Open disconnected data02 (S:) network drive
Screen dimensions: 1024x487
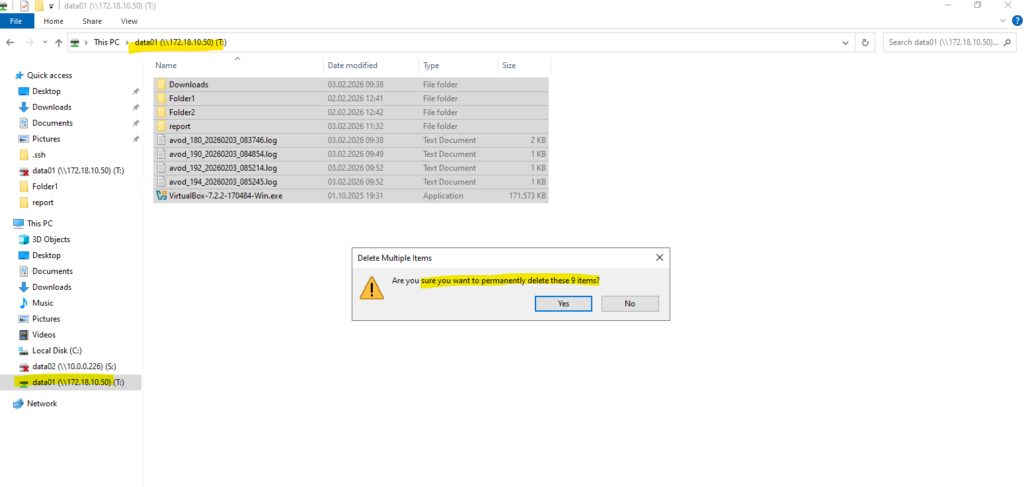pos(74,366)
